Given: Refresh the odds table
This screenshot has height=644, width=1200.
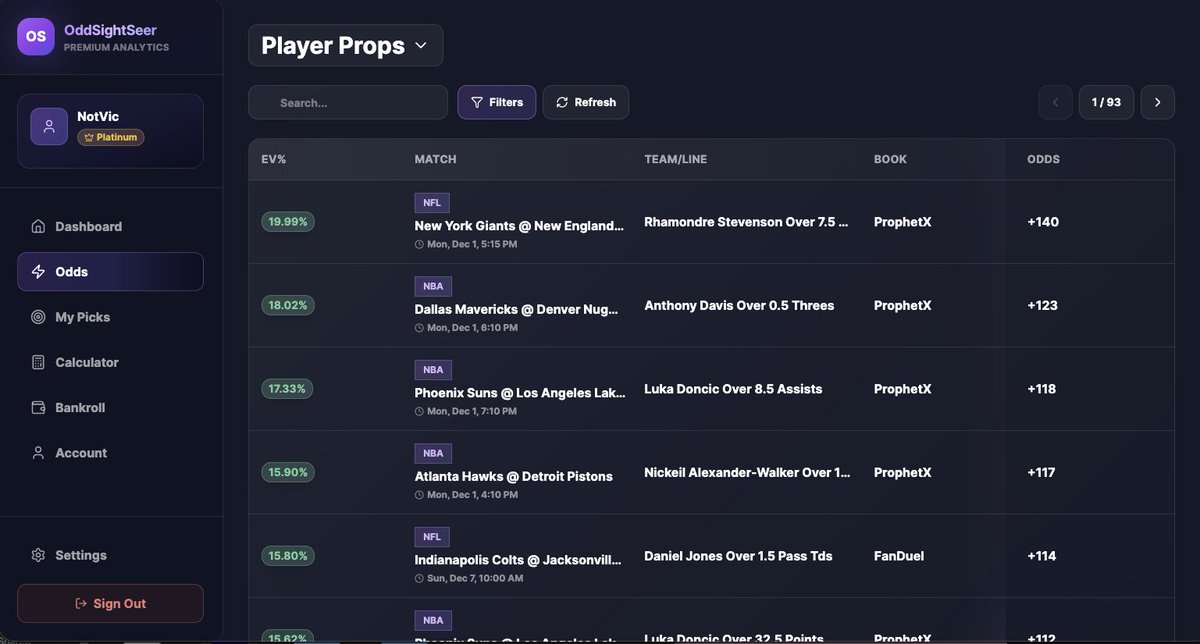Looking at the screenshot, I should point(586,102).
